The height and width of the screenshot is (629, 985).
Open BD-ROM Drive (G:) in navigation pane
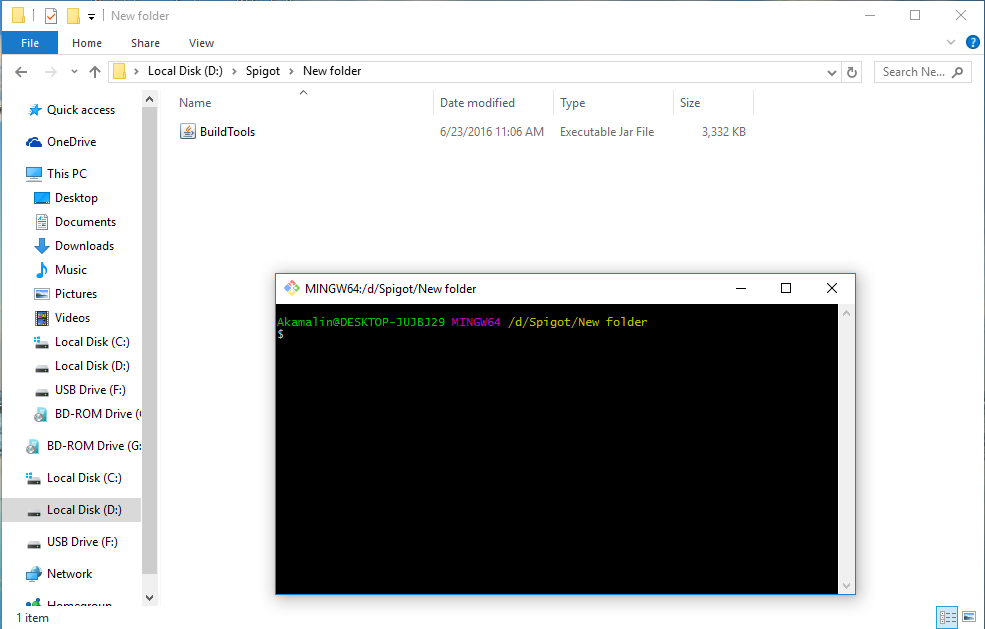pyautogui.click(x=94, y=446)
